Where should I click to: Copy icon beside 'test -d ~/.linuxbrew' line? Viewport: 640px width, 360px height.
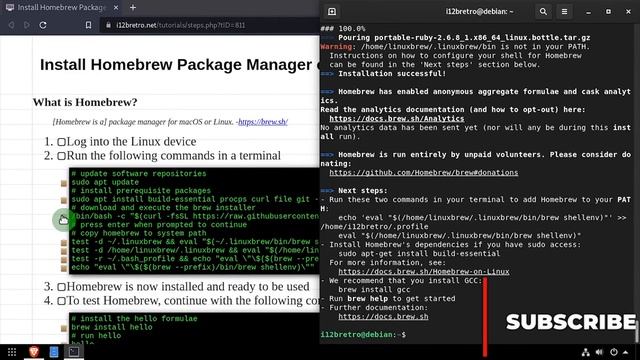tap(64, 243)
